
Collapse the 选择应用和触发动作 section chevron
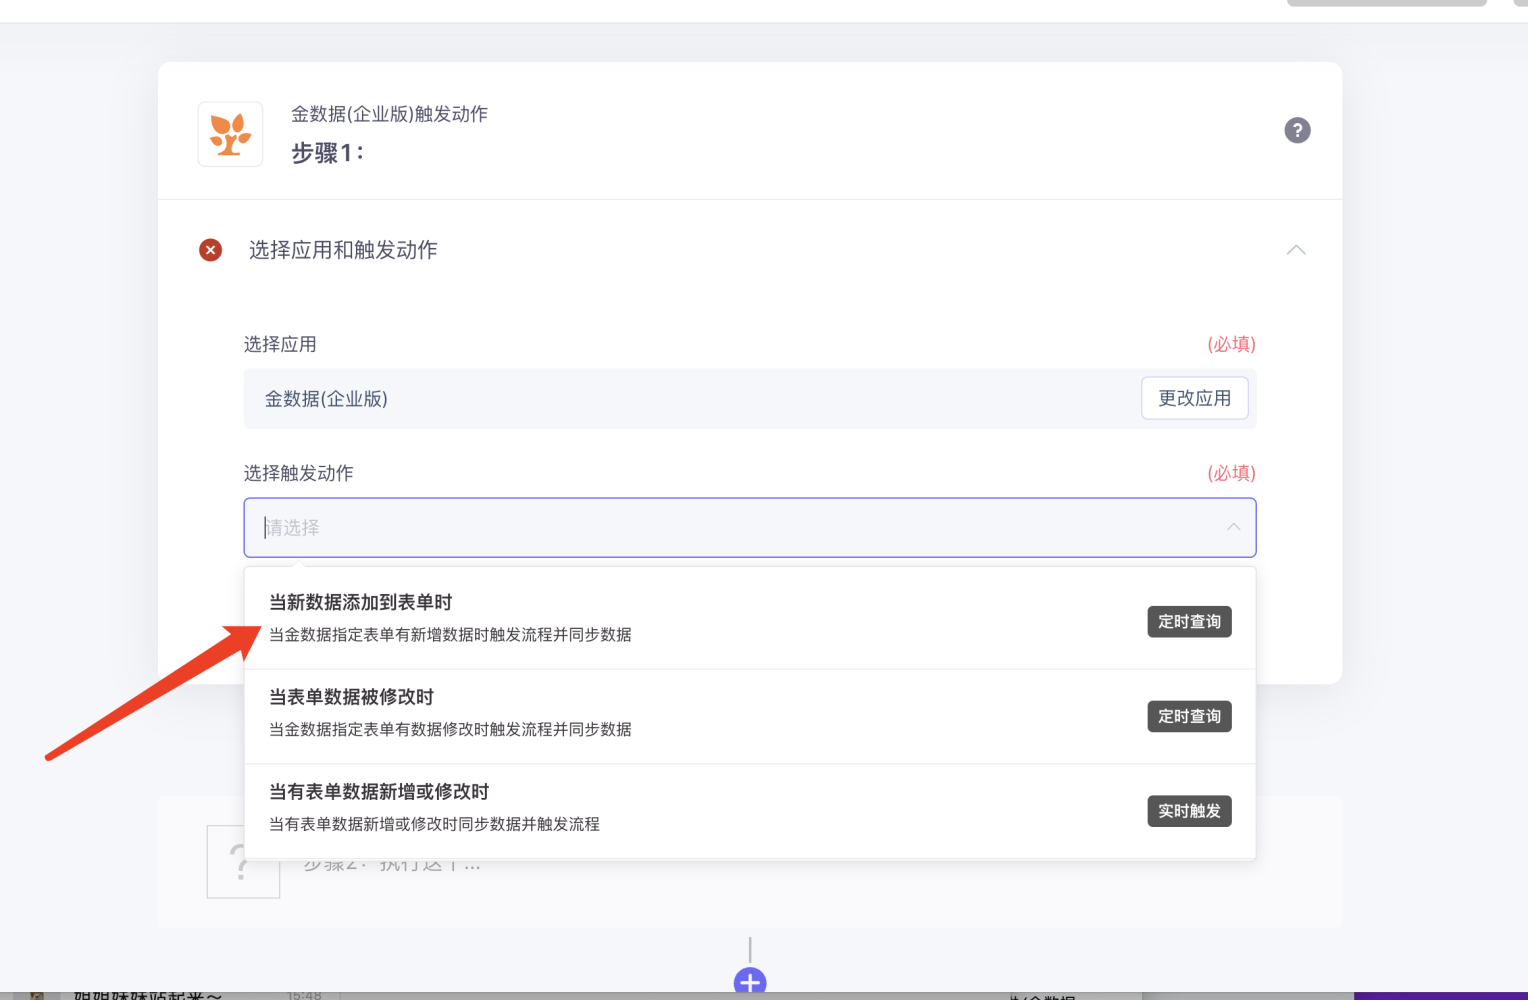[1296, 250]
